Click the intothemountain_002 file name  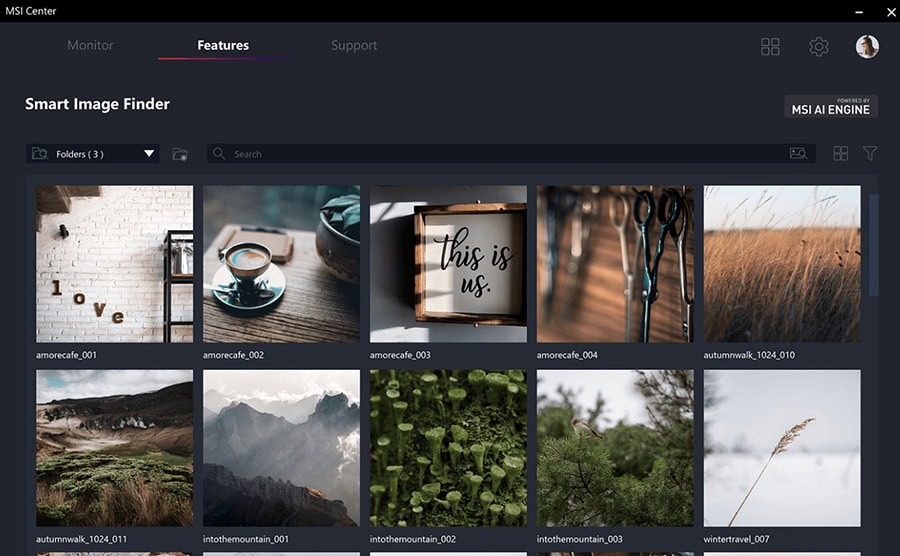(x=413, y=539)
